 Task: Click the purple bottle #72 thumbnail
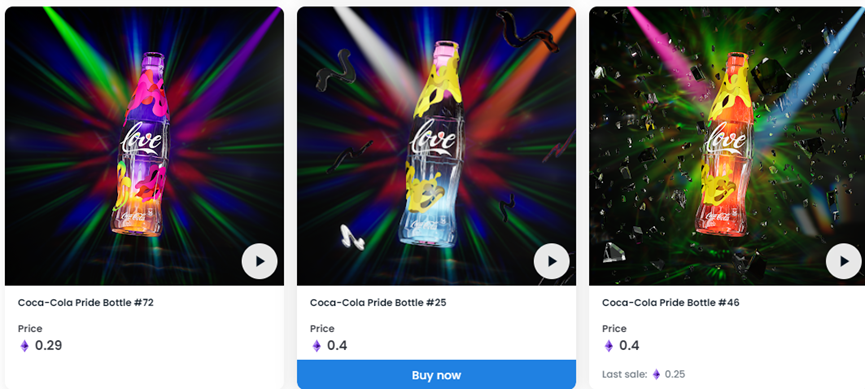[x=145, y=146]
